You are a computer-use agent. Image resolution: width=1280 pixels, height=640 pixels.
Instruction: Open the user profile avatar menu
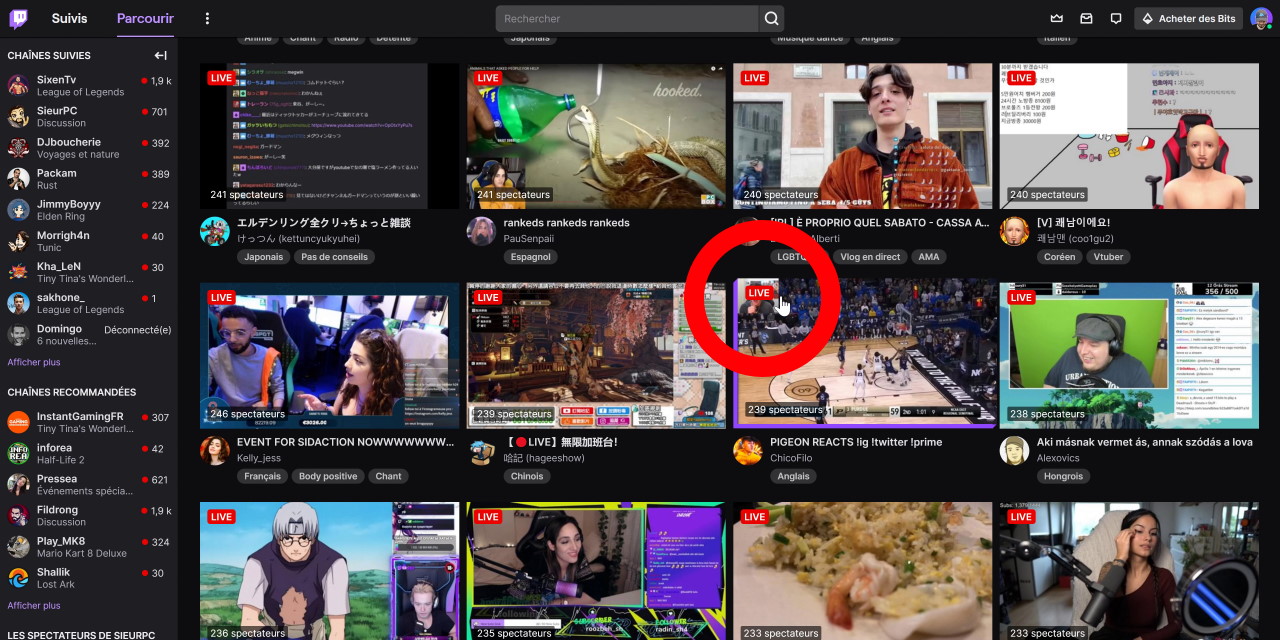1261,18
